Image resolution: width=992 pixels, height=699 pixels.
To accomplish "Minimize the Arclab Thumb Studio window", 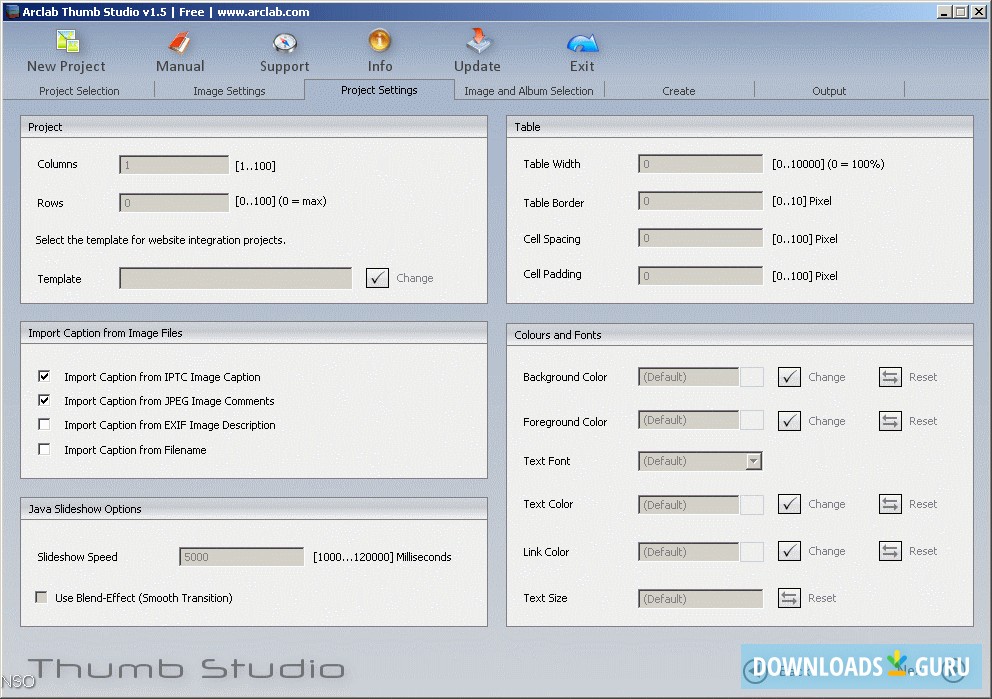I will click(x=945, y=11).
